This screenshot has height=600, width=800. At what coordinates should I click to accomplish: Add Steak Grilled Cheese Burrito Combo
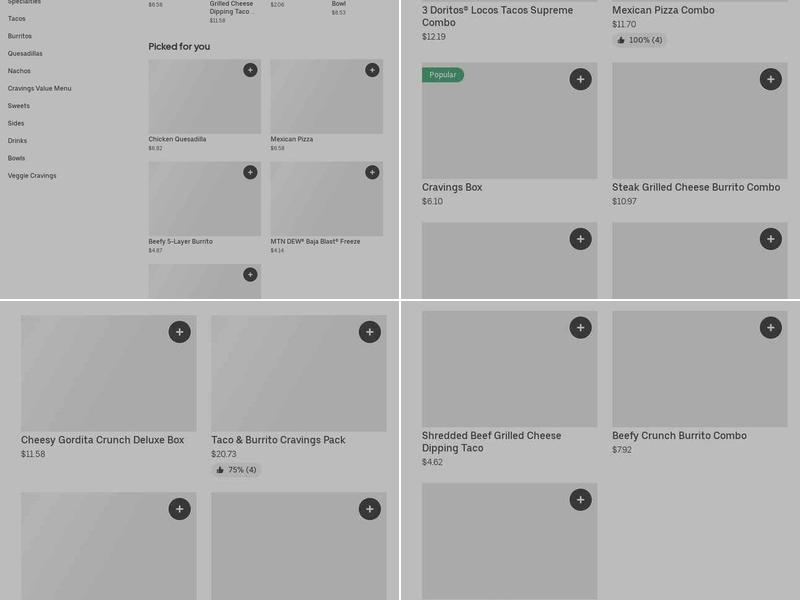tap(770, 79)
